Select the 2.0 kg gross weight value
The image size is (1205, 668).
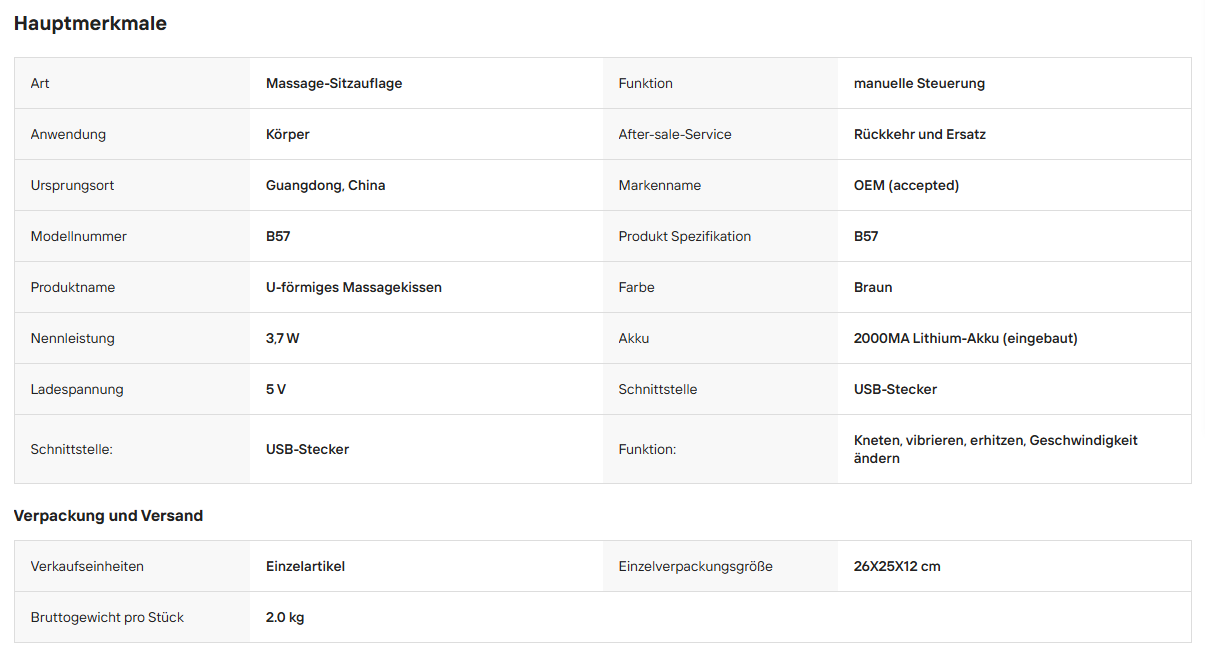coord(285,617)
